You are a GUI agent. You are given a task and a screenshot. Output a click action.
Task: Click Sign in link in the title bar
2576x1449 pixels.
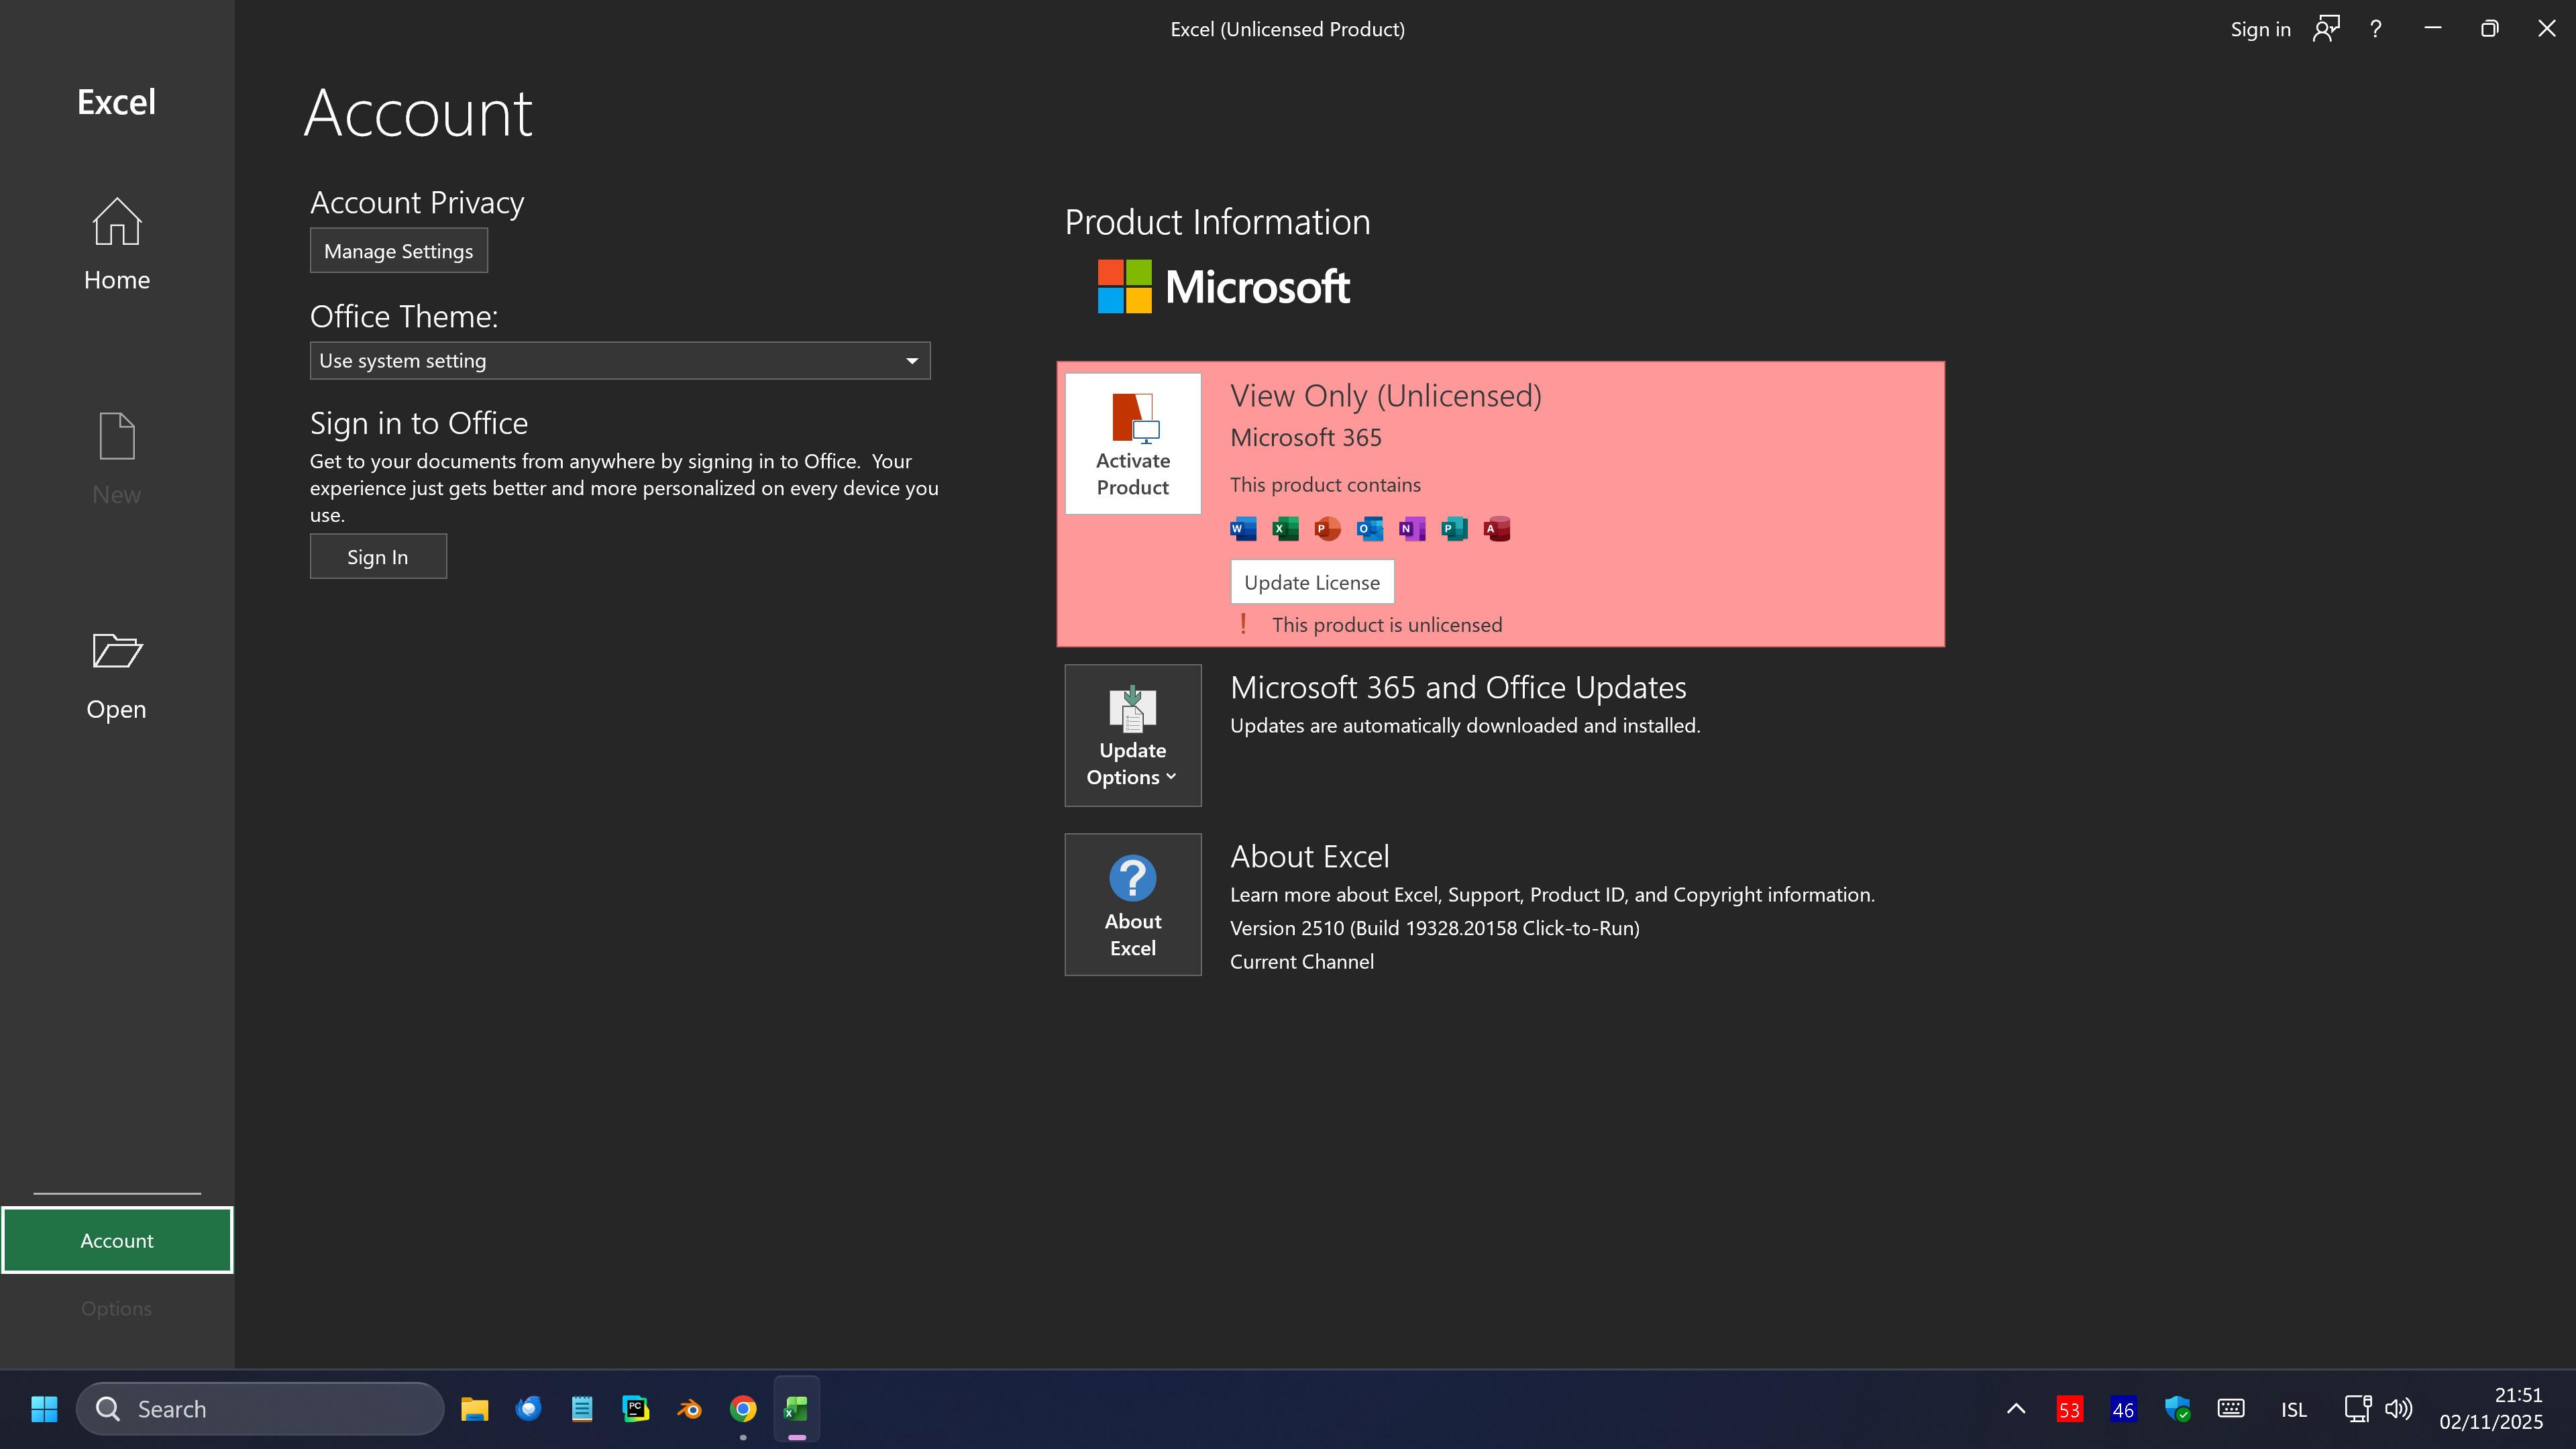point(2260,29)
